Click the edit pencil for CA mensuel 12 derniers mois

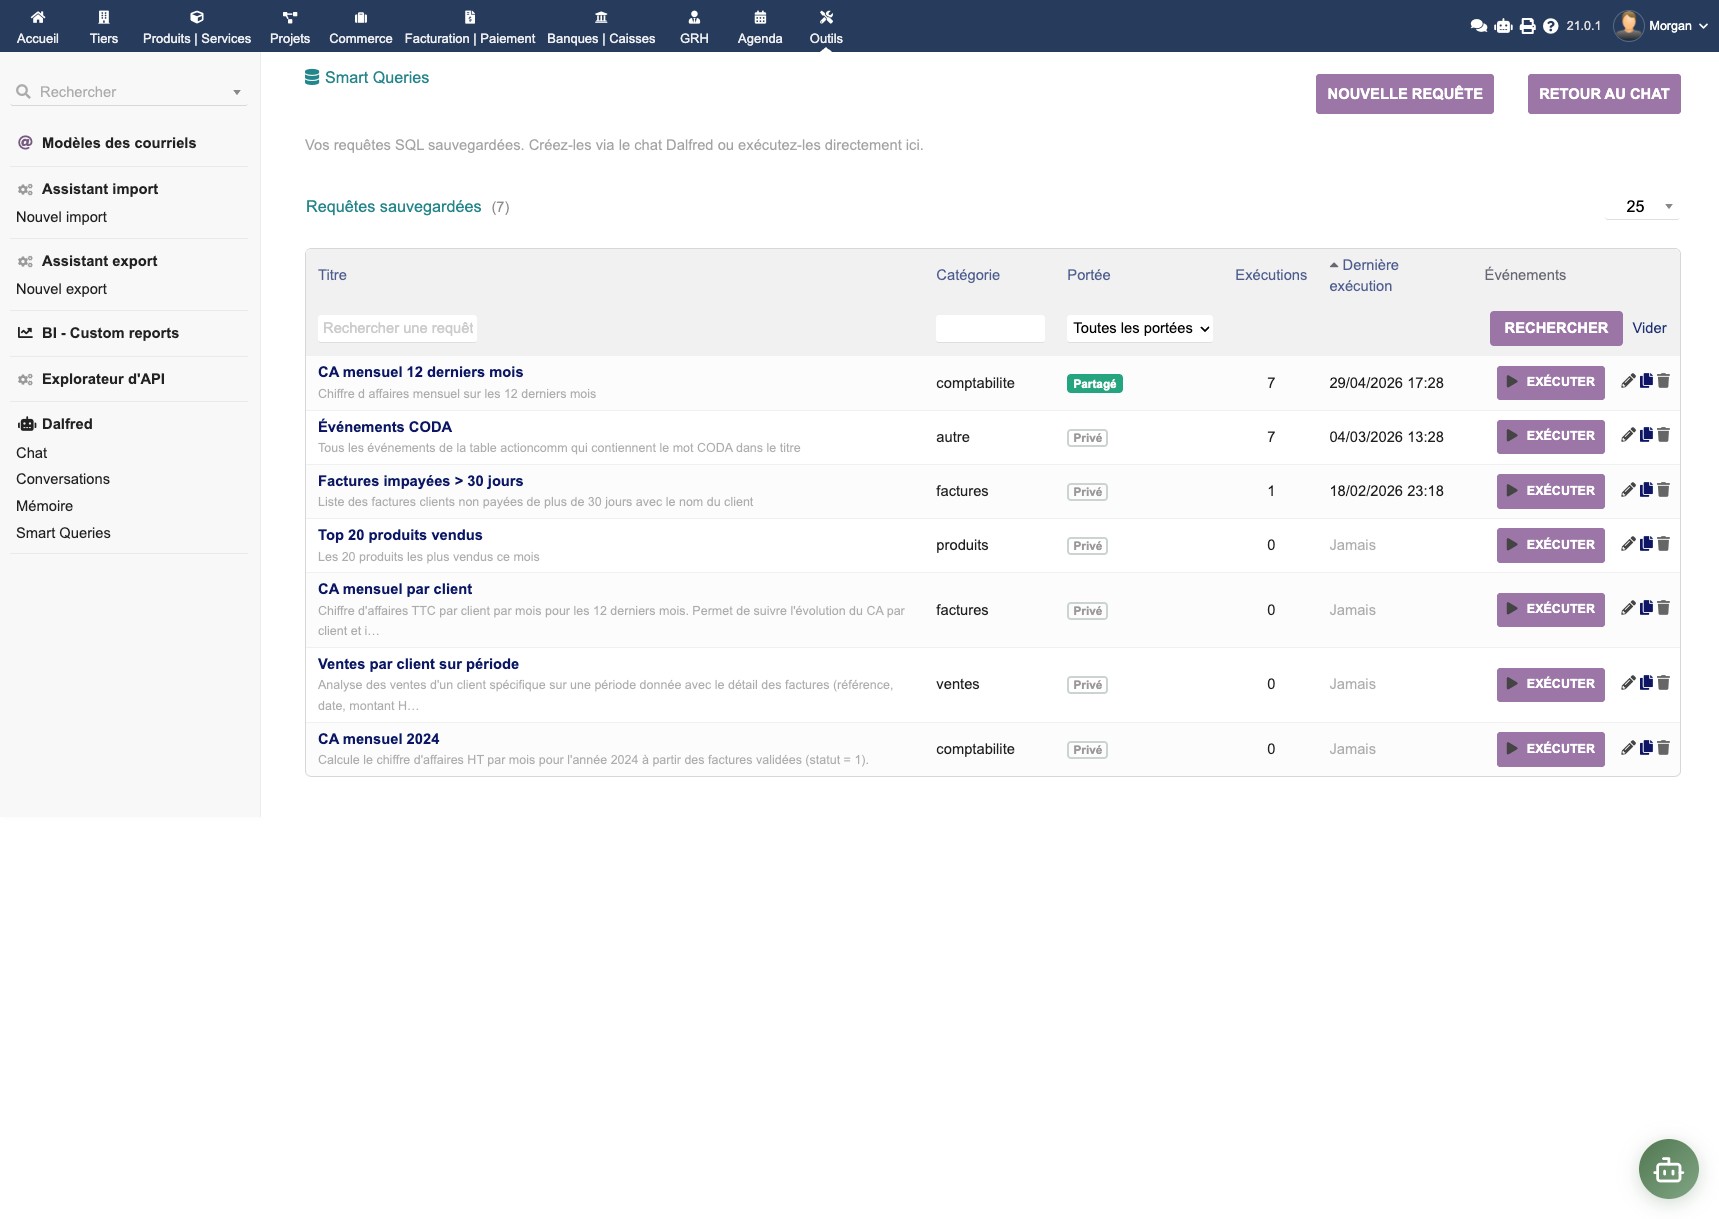click(1628, 381)
